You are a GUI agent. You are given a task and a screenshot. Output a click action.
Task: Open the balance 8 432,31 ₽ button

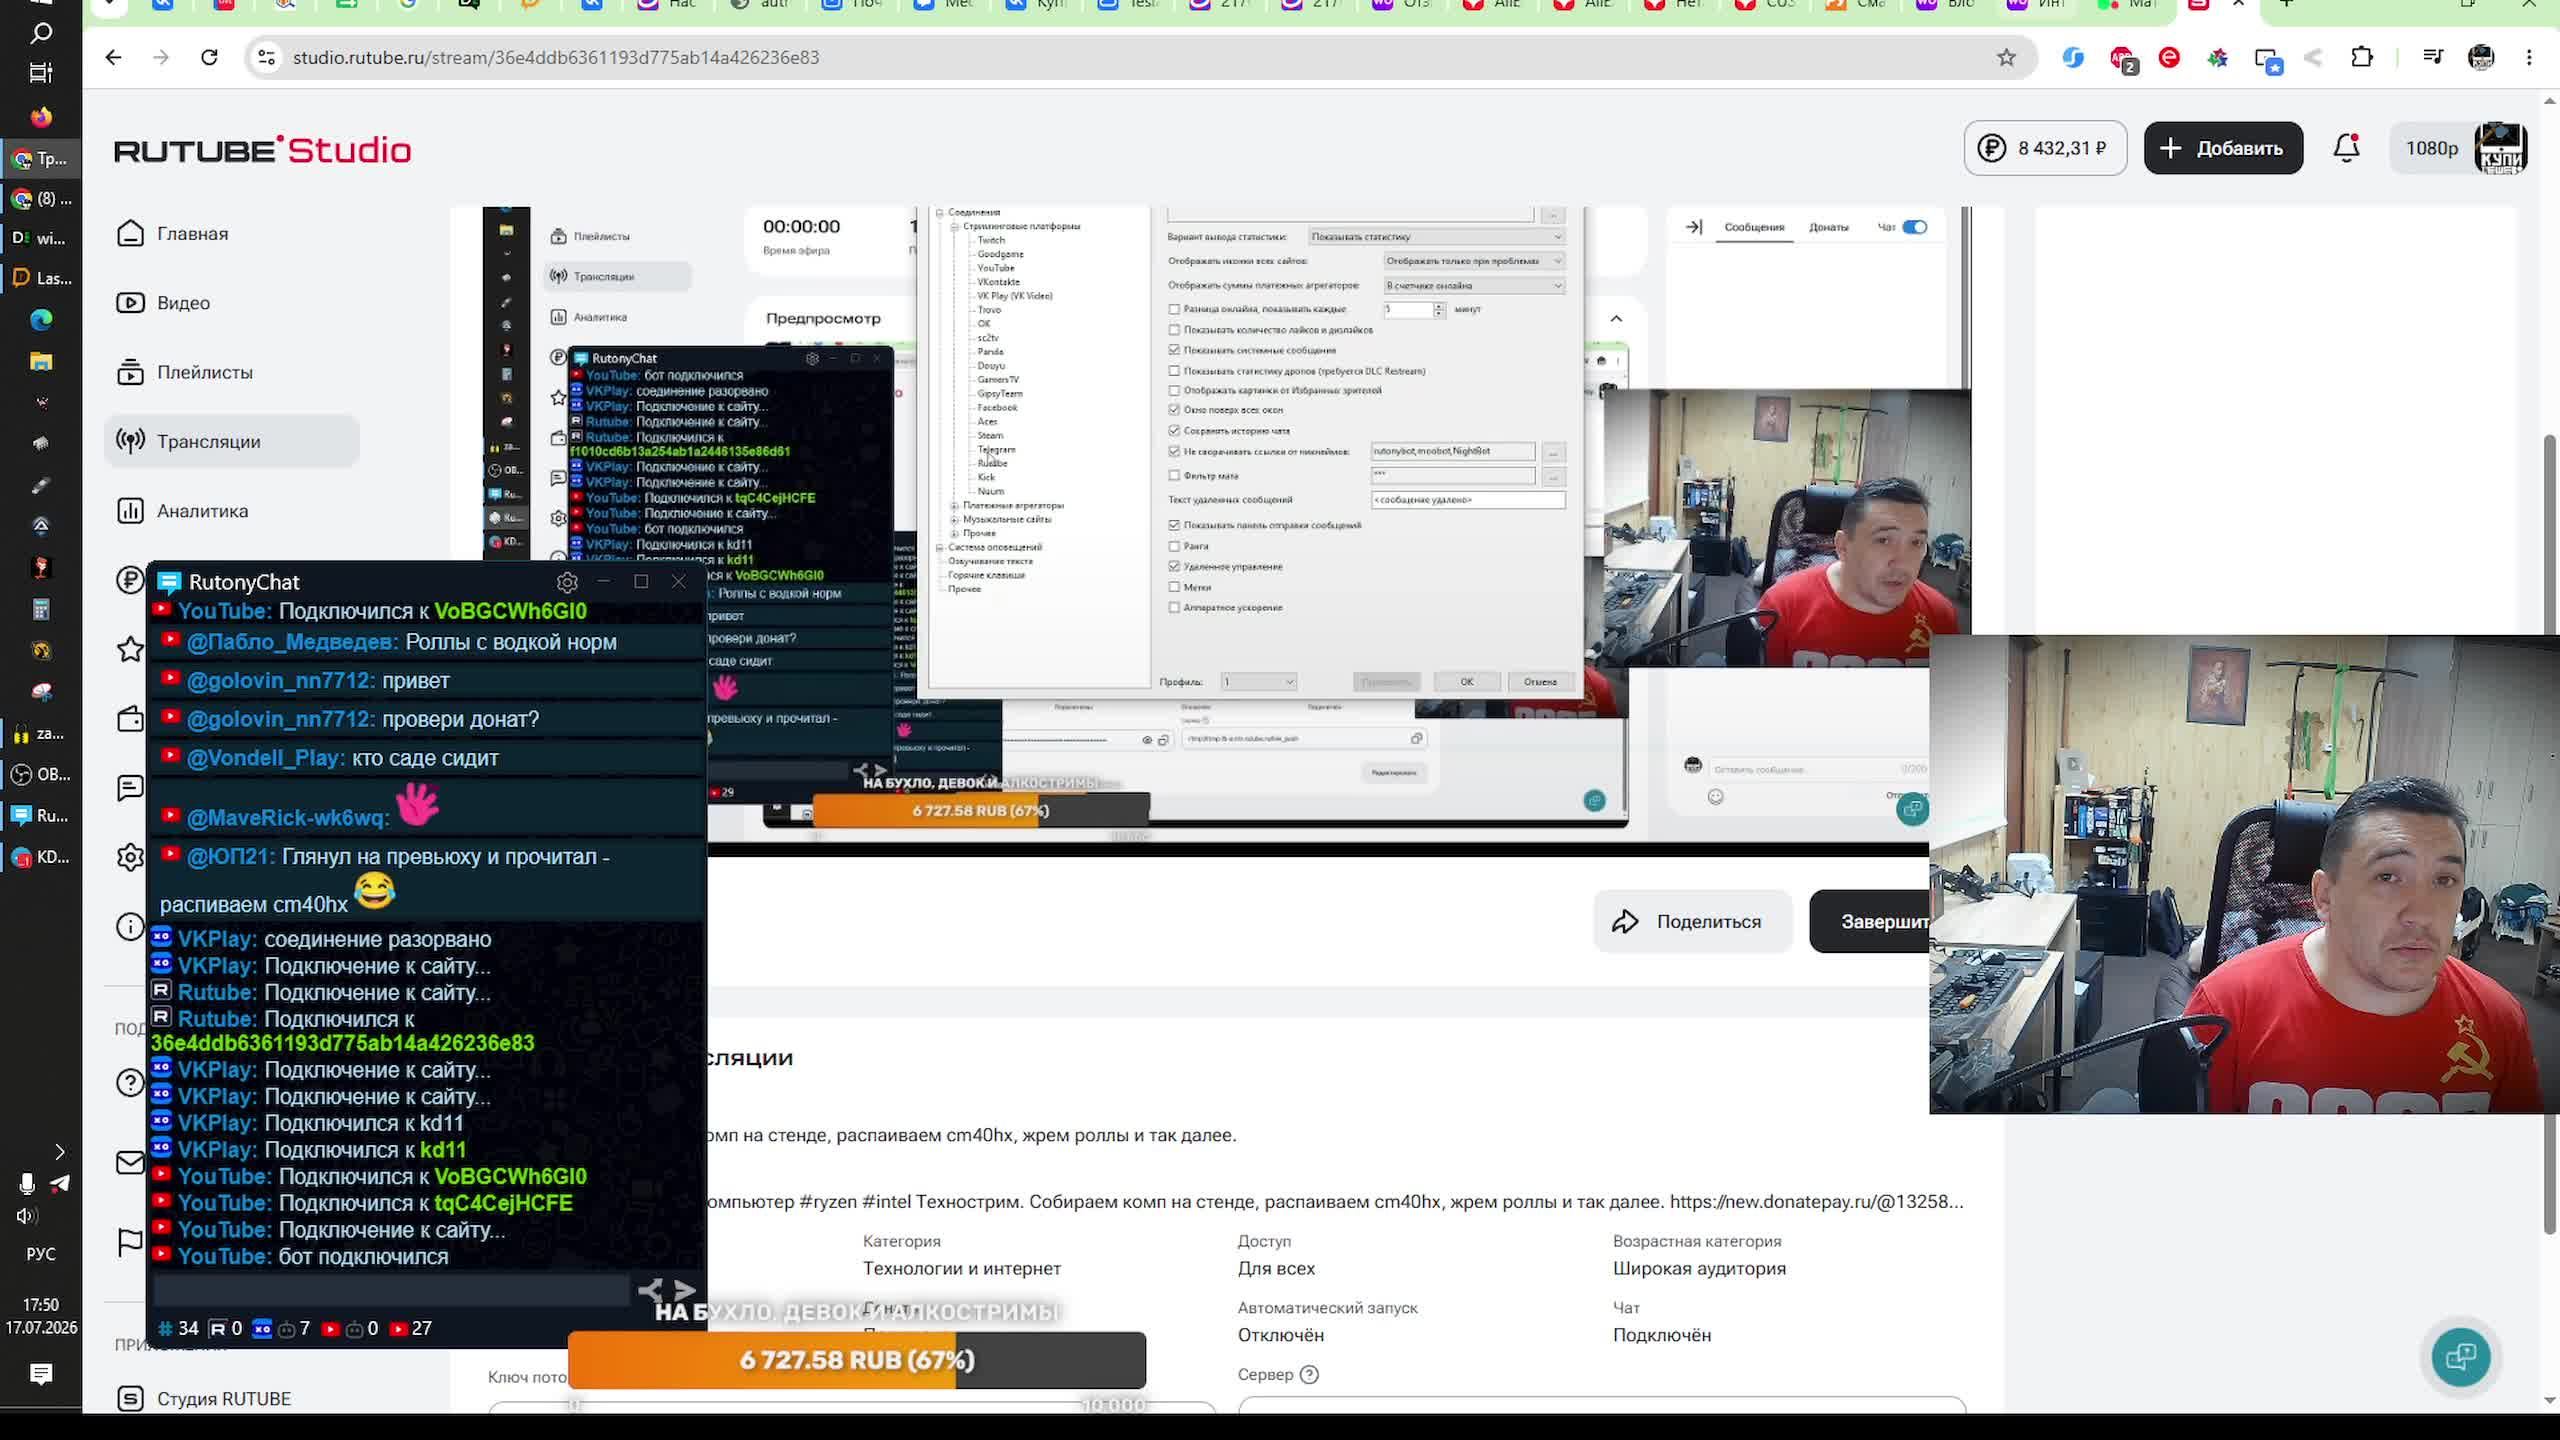point(2045,148)
